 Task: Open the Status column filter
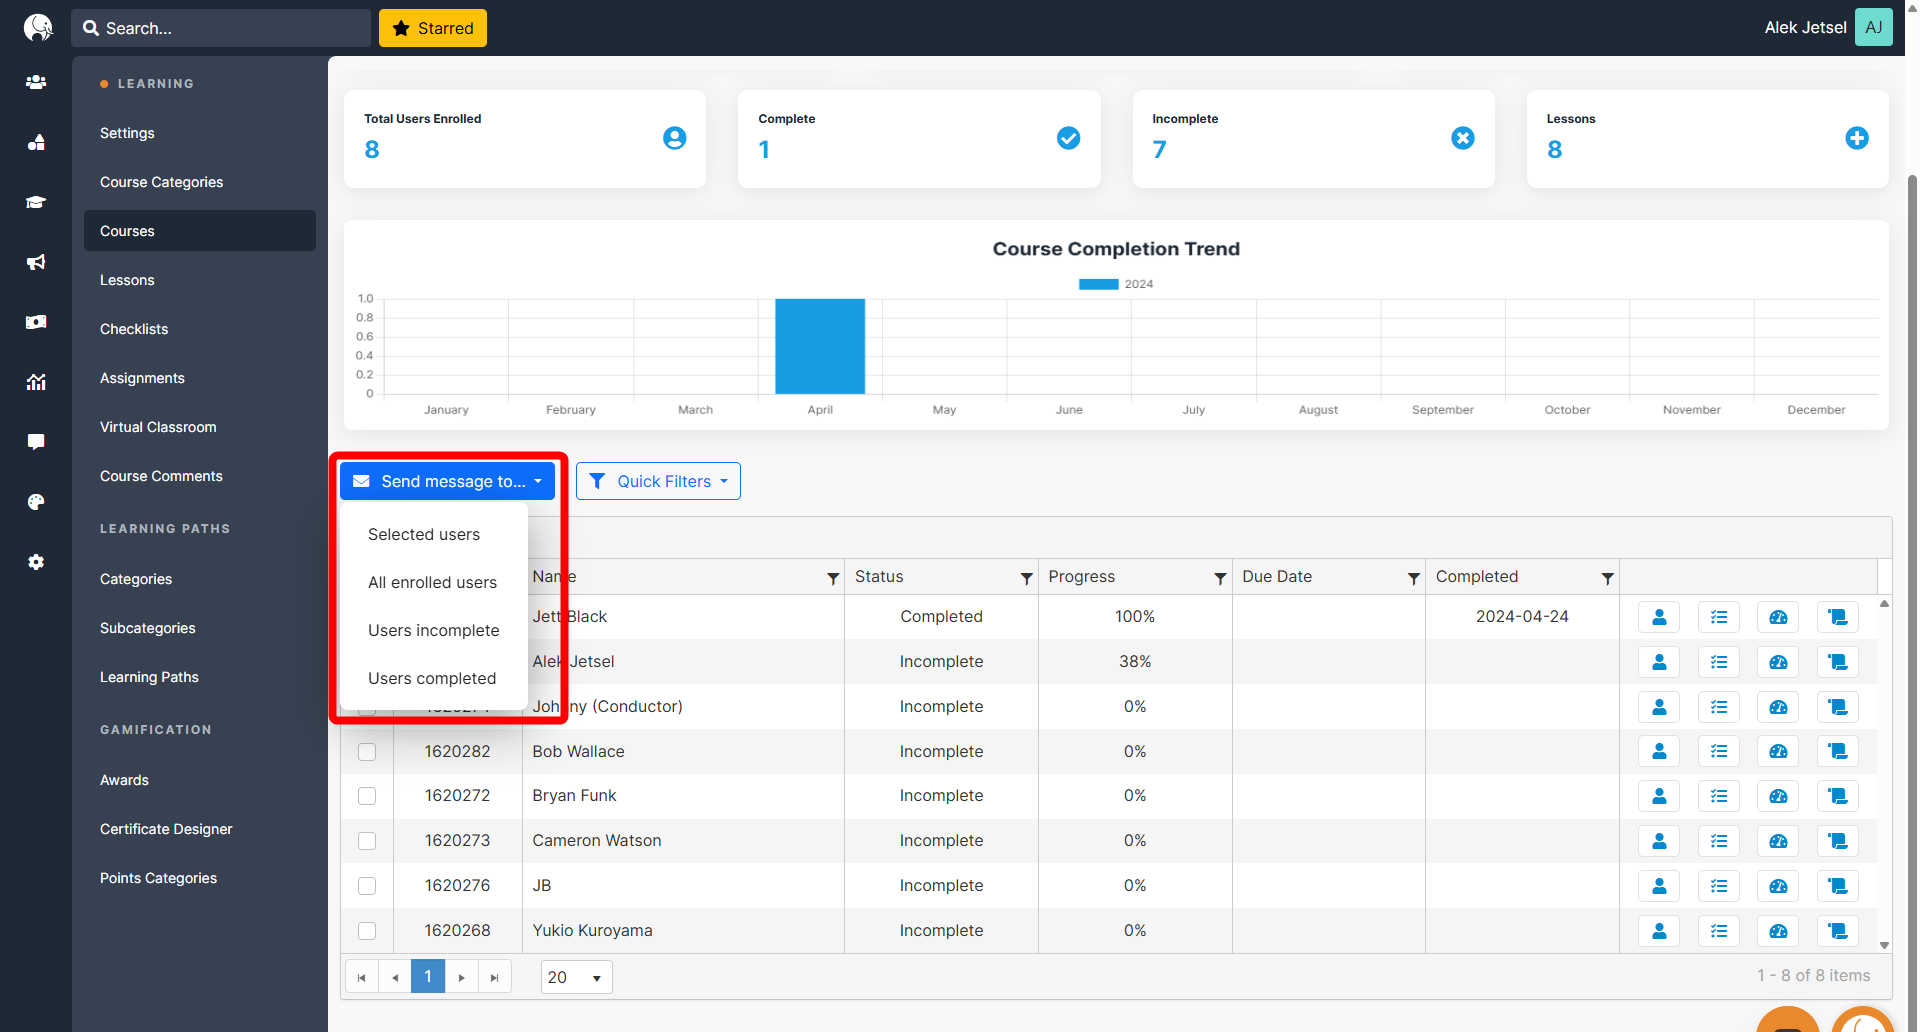tap(1026, 578)
